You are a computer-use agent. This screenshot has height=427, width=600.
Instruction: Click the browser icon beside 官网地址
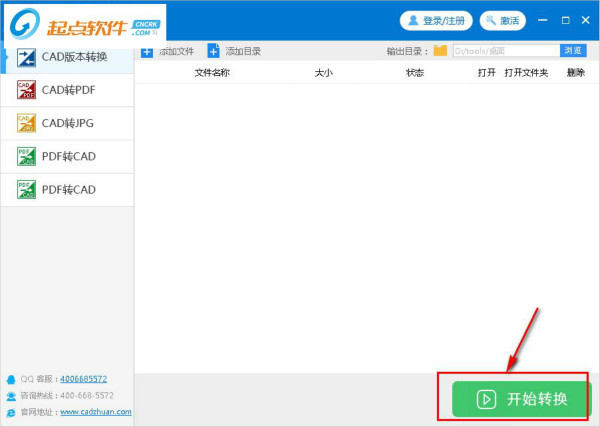[11, 412]
